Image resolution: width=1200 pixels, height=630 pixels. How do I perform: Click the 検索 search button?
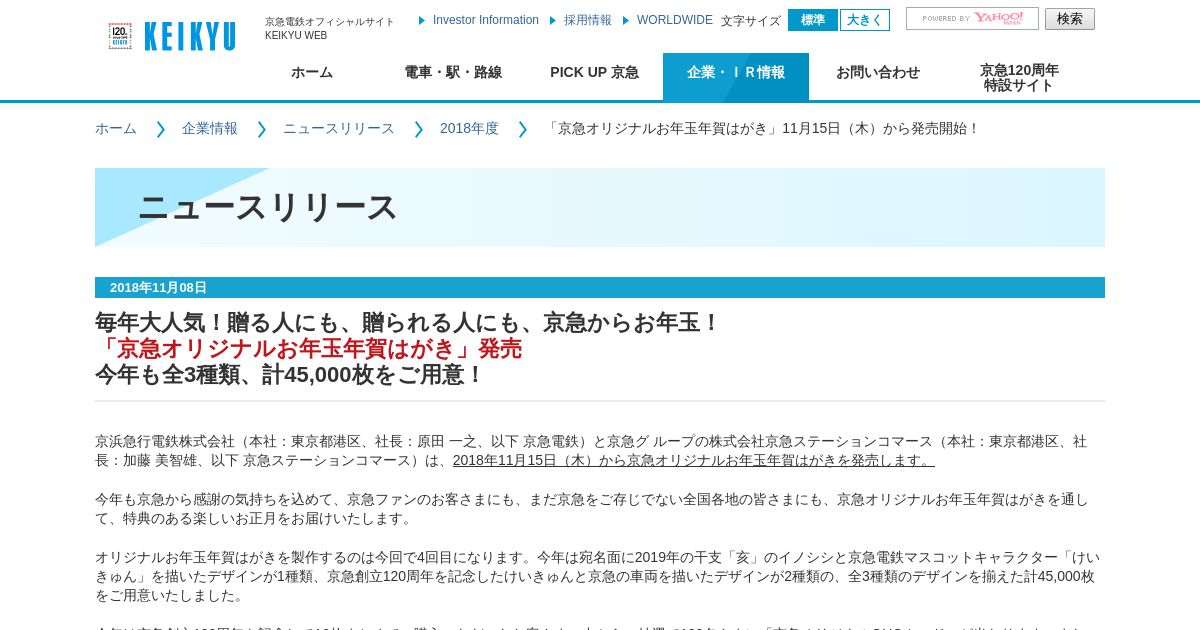point(1070,19)
